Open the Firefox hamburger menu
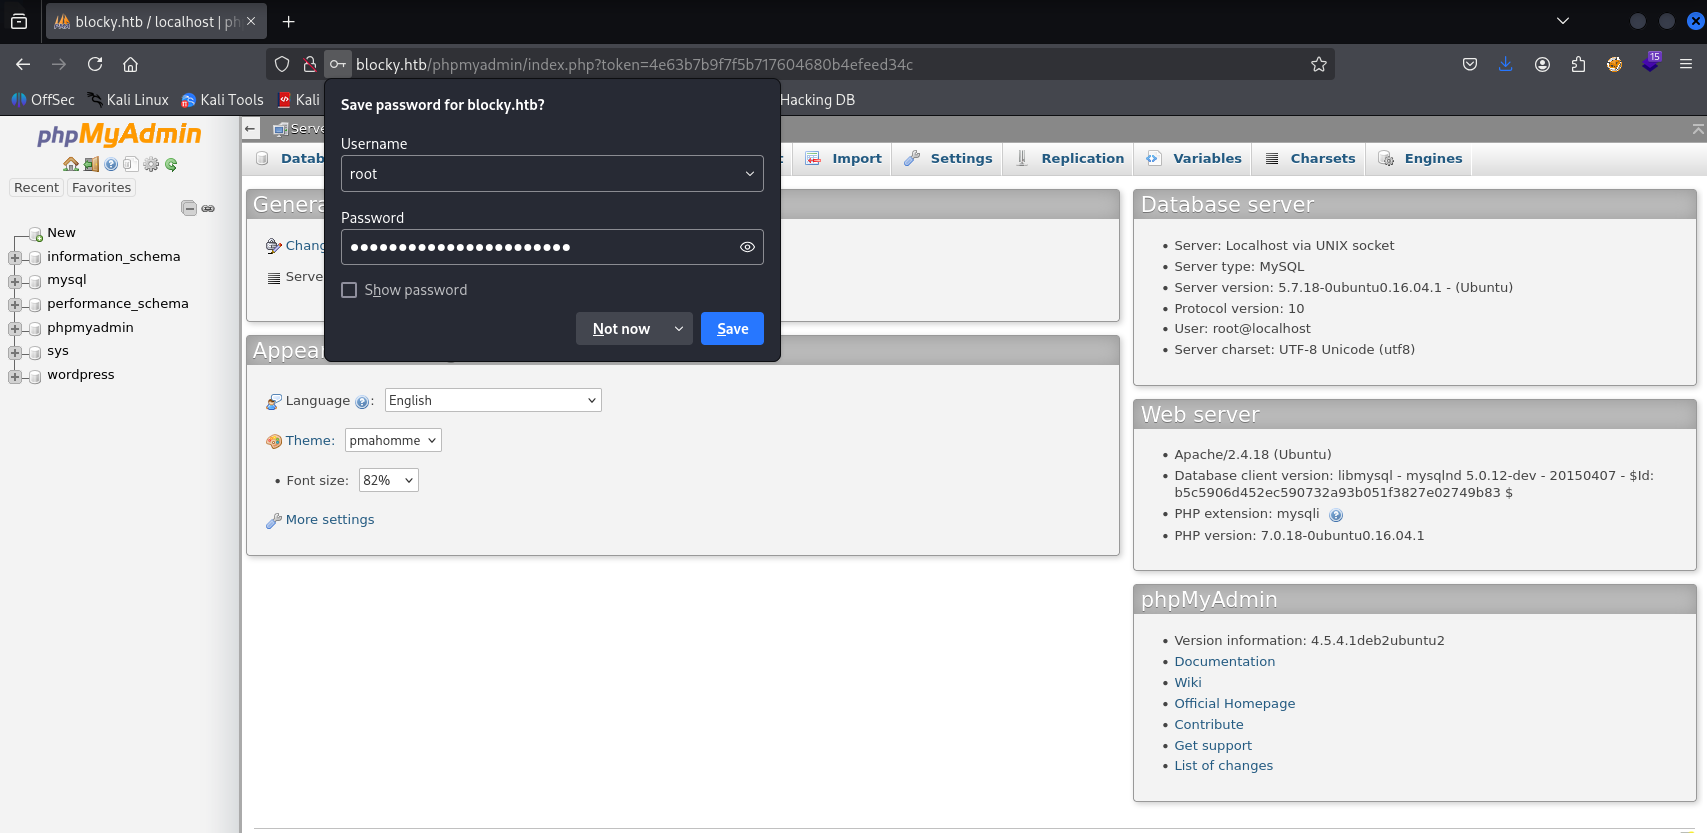Image resolution: width=1707 pixels, height=833 pixels. 1686,64
